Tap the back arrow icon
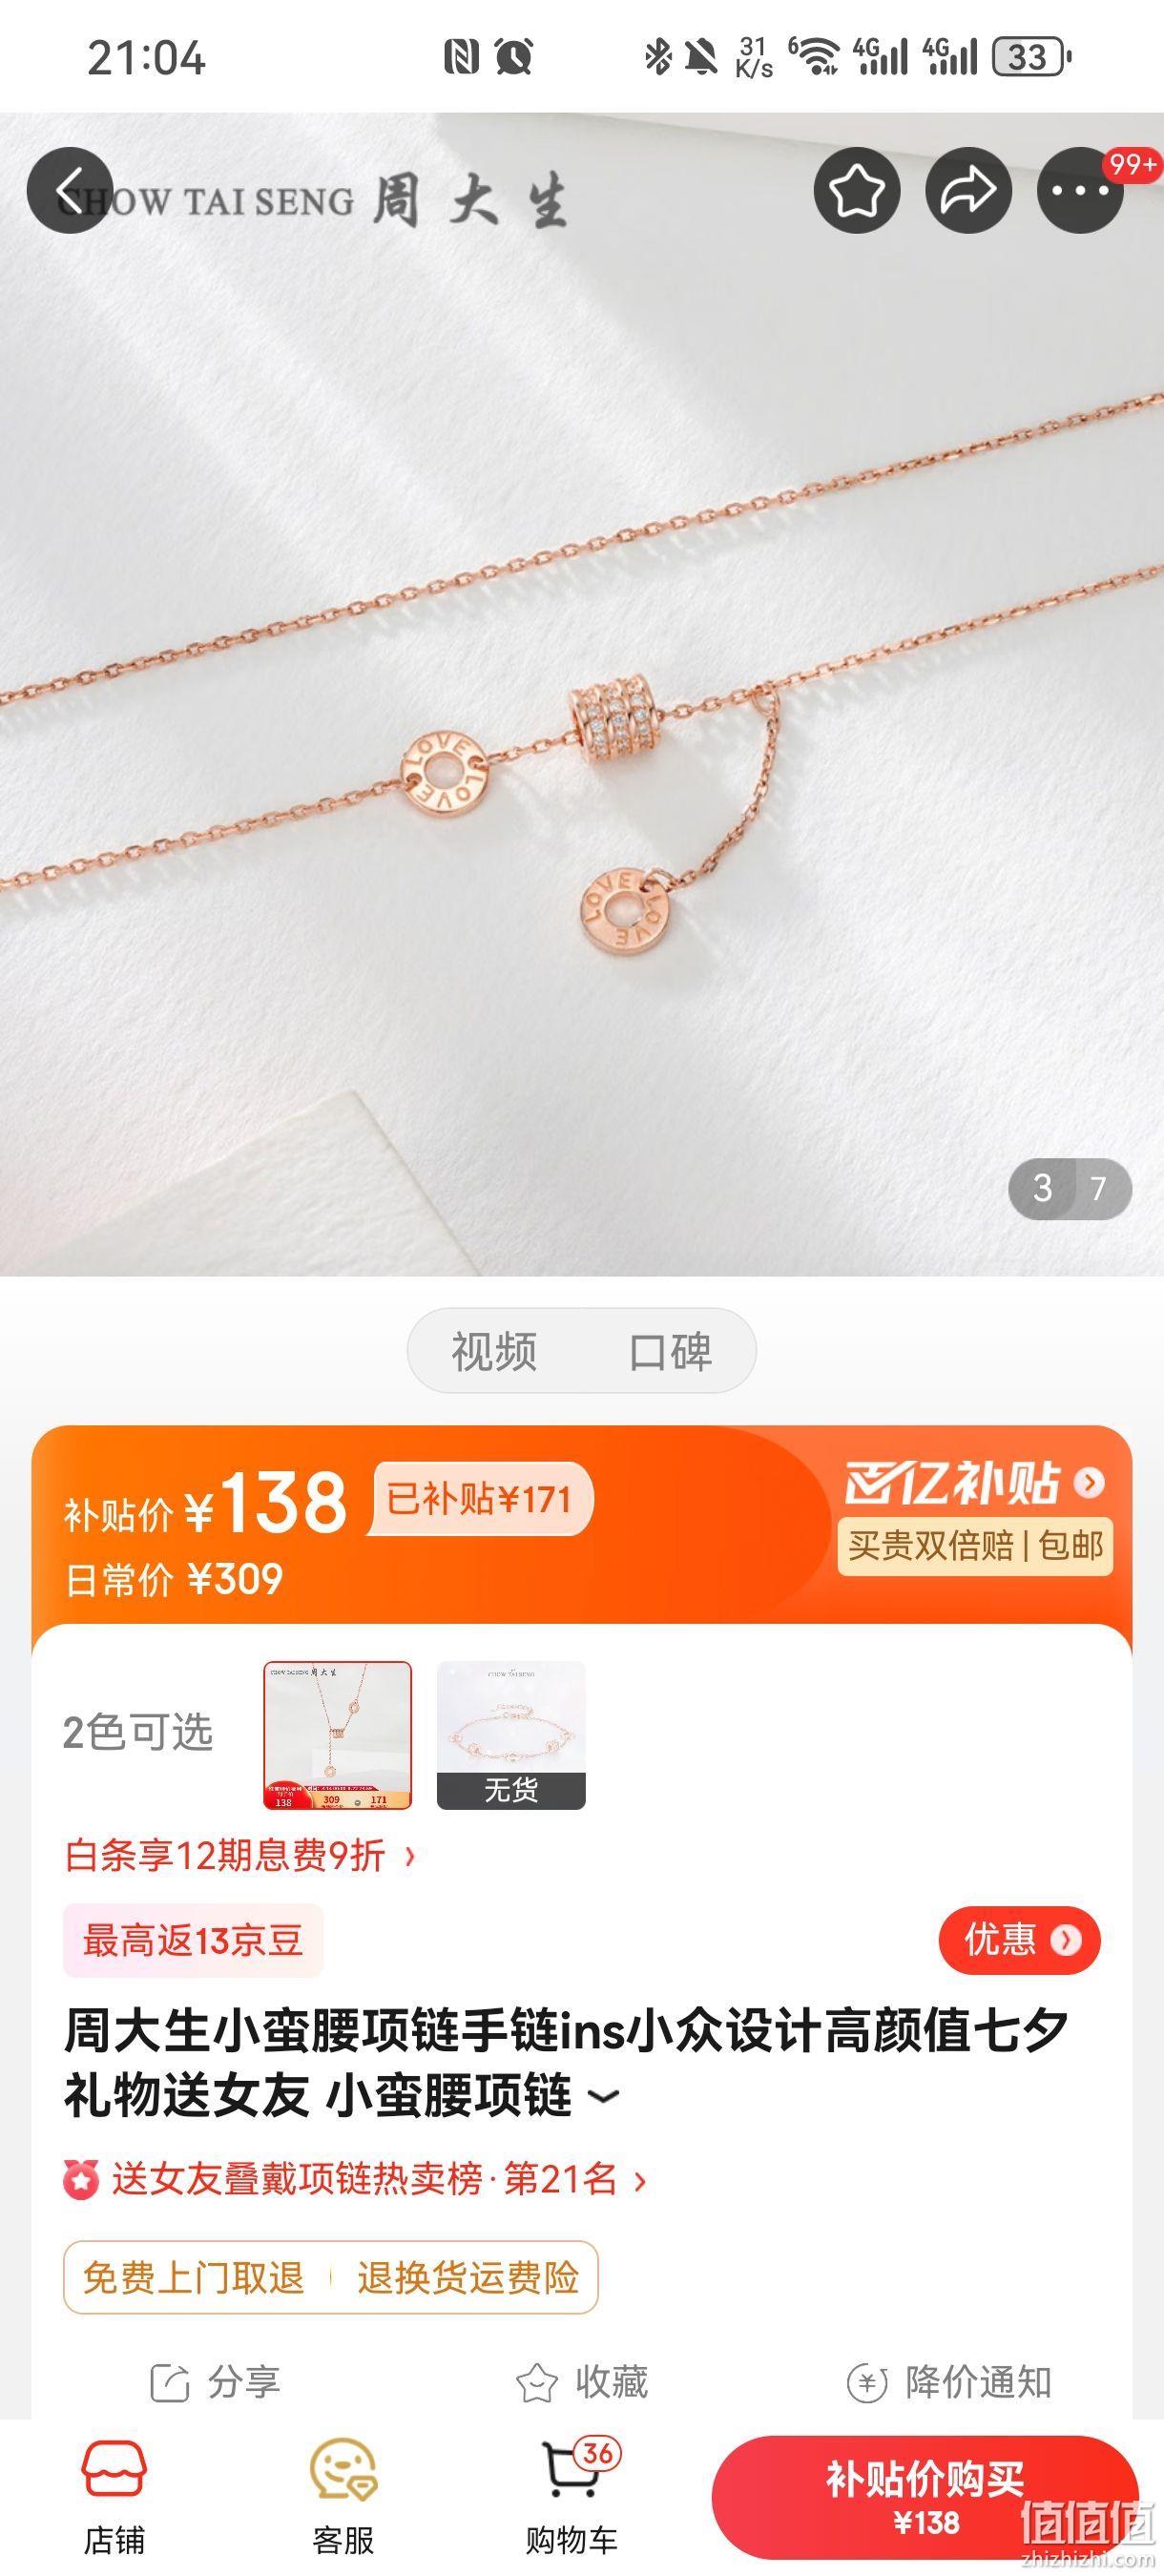The height and width of the screenshot is (2576, 1164). 70,190
